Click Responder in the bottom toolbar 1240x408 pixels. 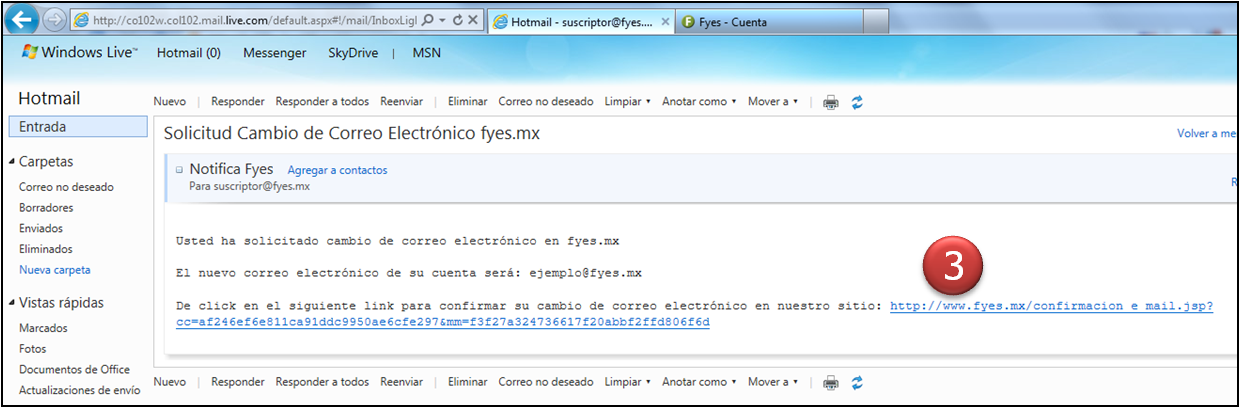237,381
